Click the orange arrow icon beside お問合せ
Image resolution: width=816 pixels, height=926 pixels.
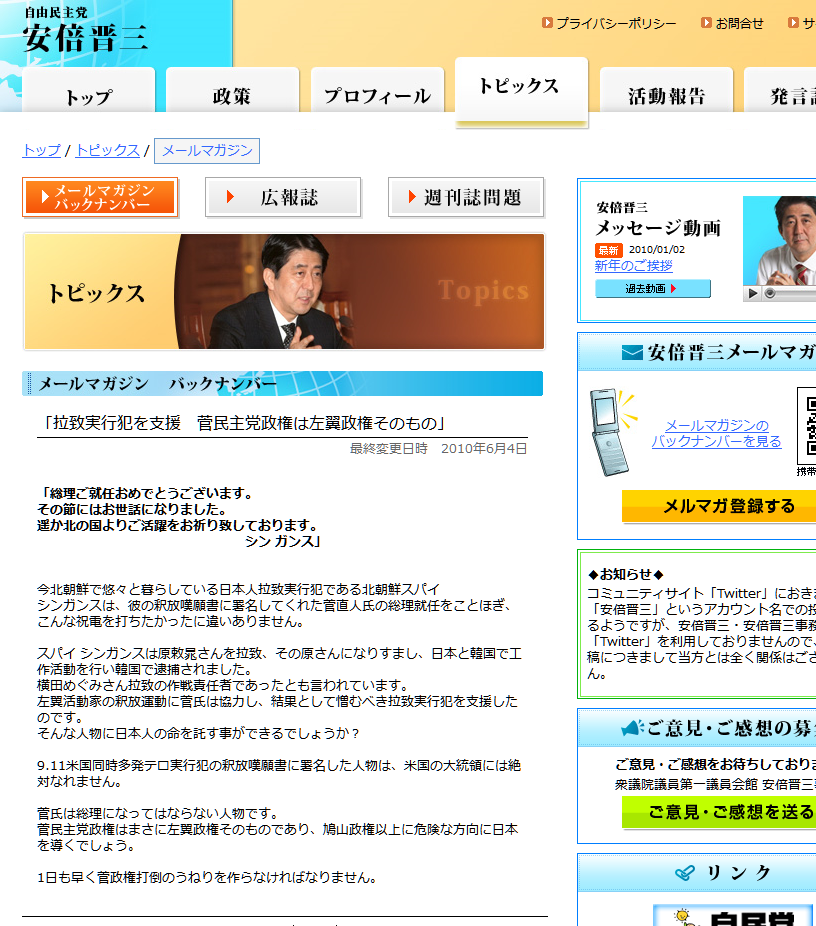(706, 22)
